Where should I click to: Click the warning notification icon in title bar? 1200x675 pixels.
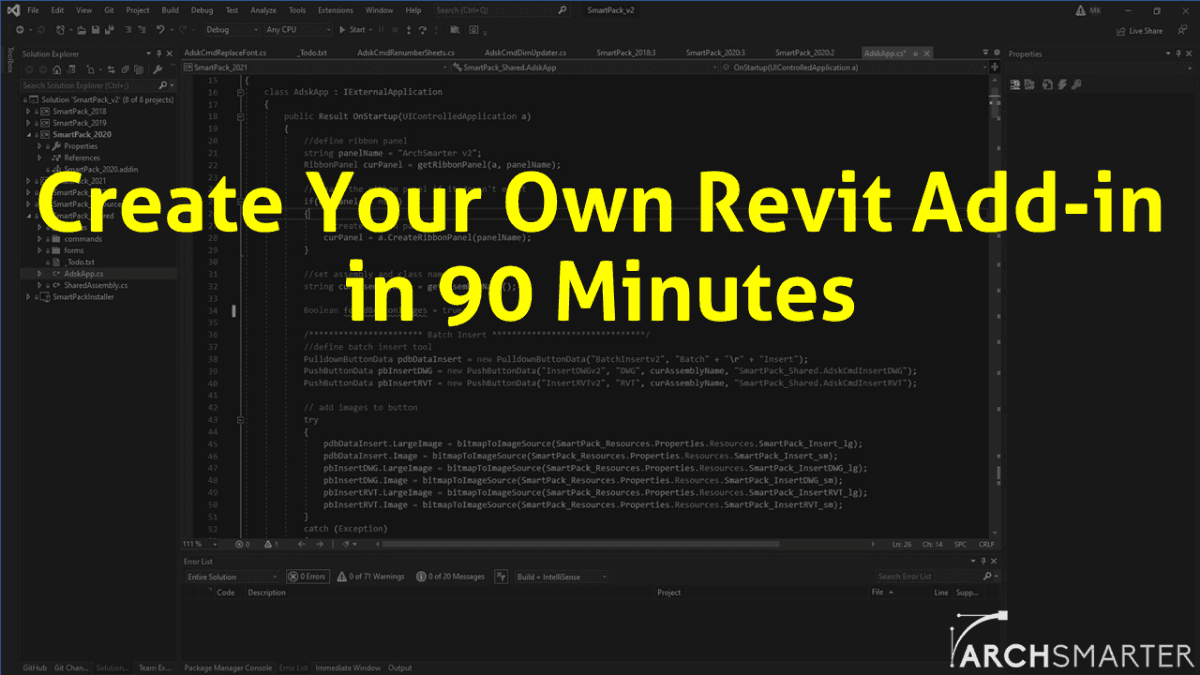(x=1079, y=10)
